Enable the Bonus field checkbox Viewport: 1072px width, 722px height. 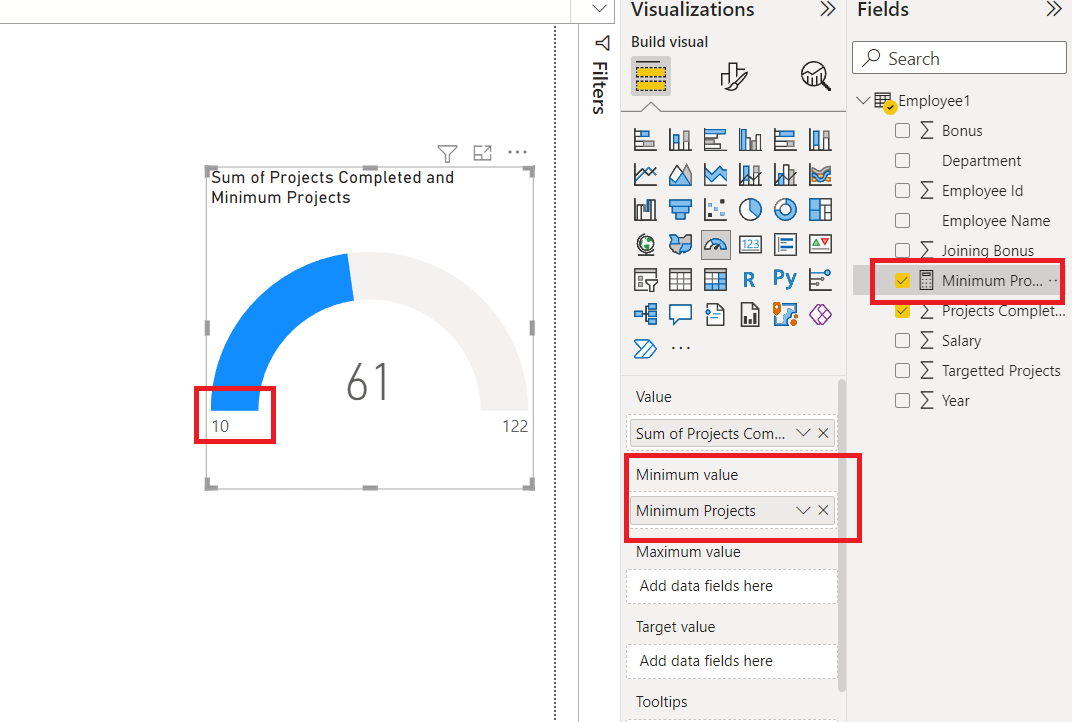tap(903, 130)
